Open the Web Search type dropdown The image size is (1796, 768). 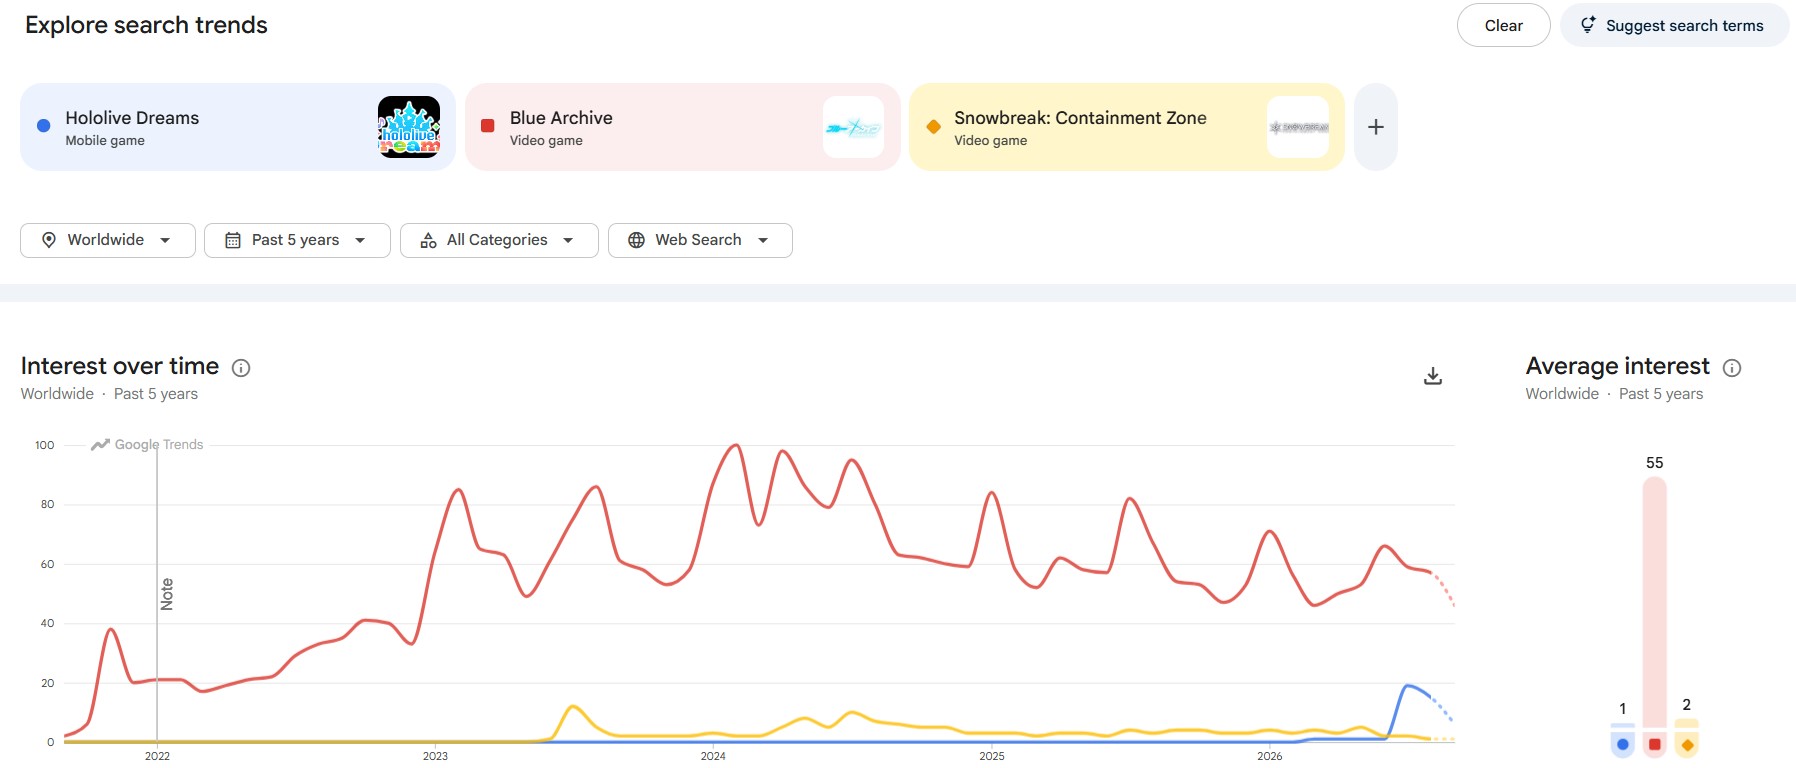tap(700, 240)
